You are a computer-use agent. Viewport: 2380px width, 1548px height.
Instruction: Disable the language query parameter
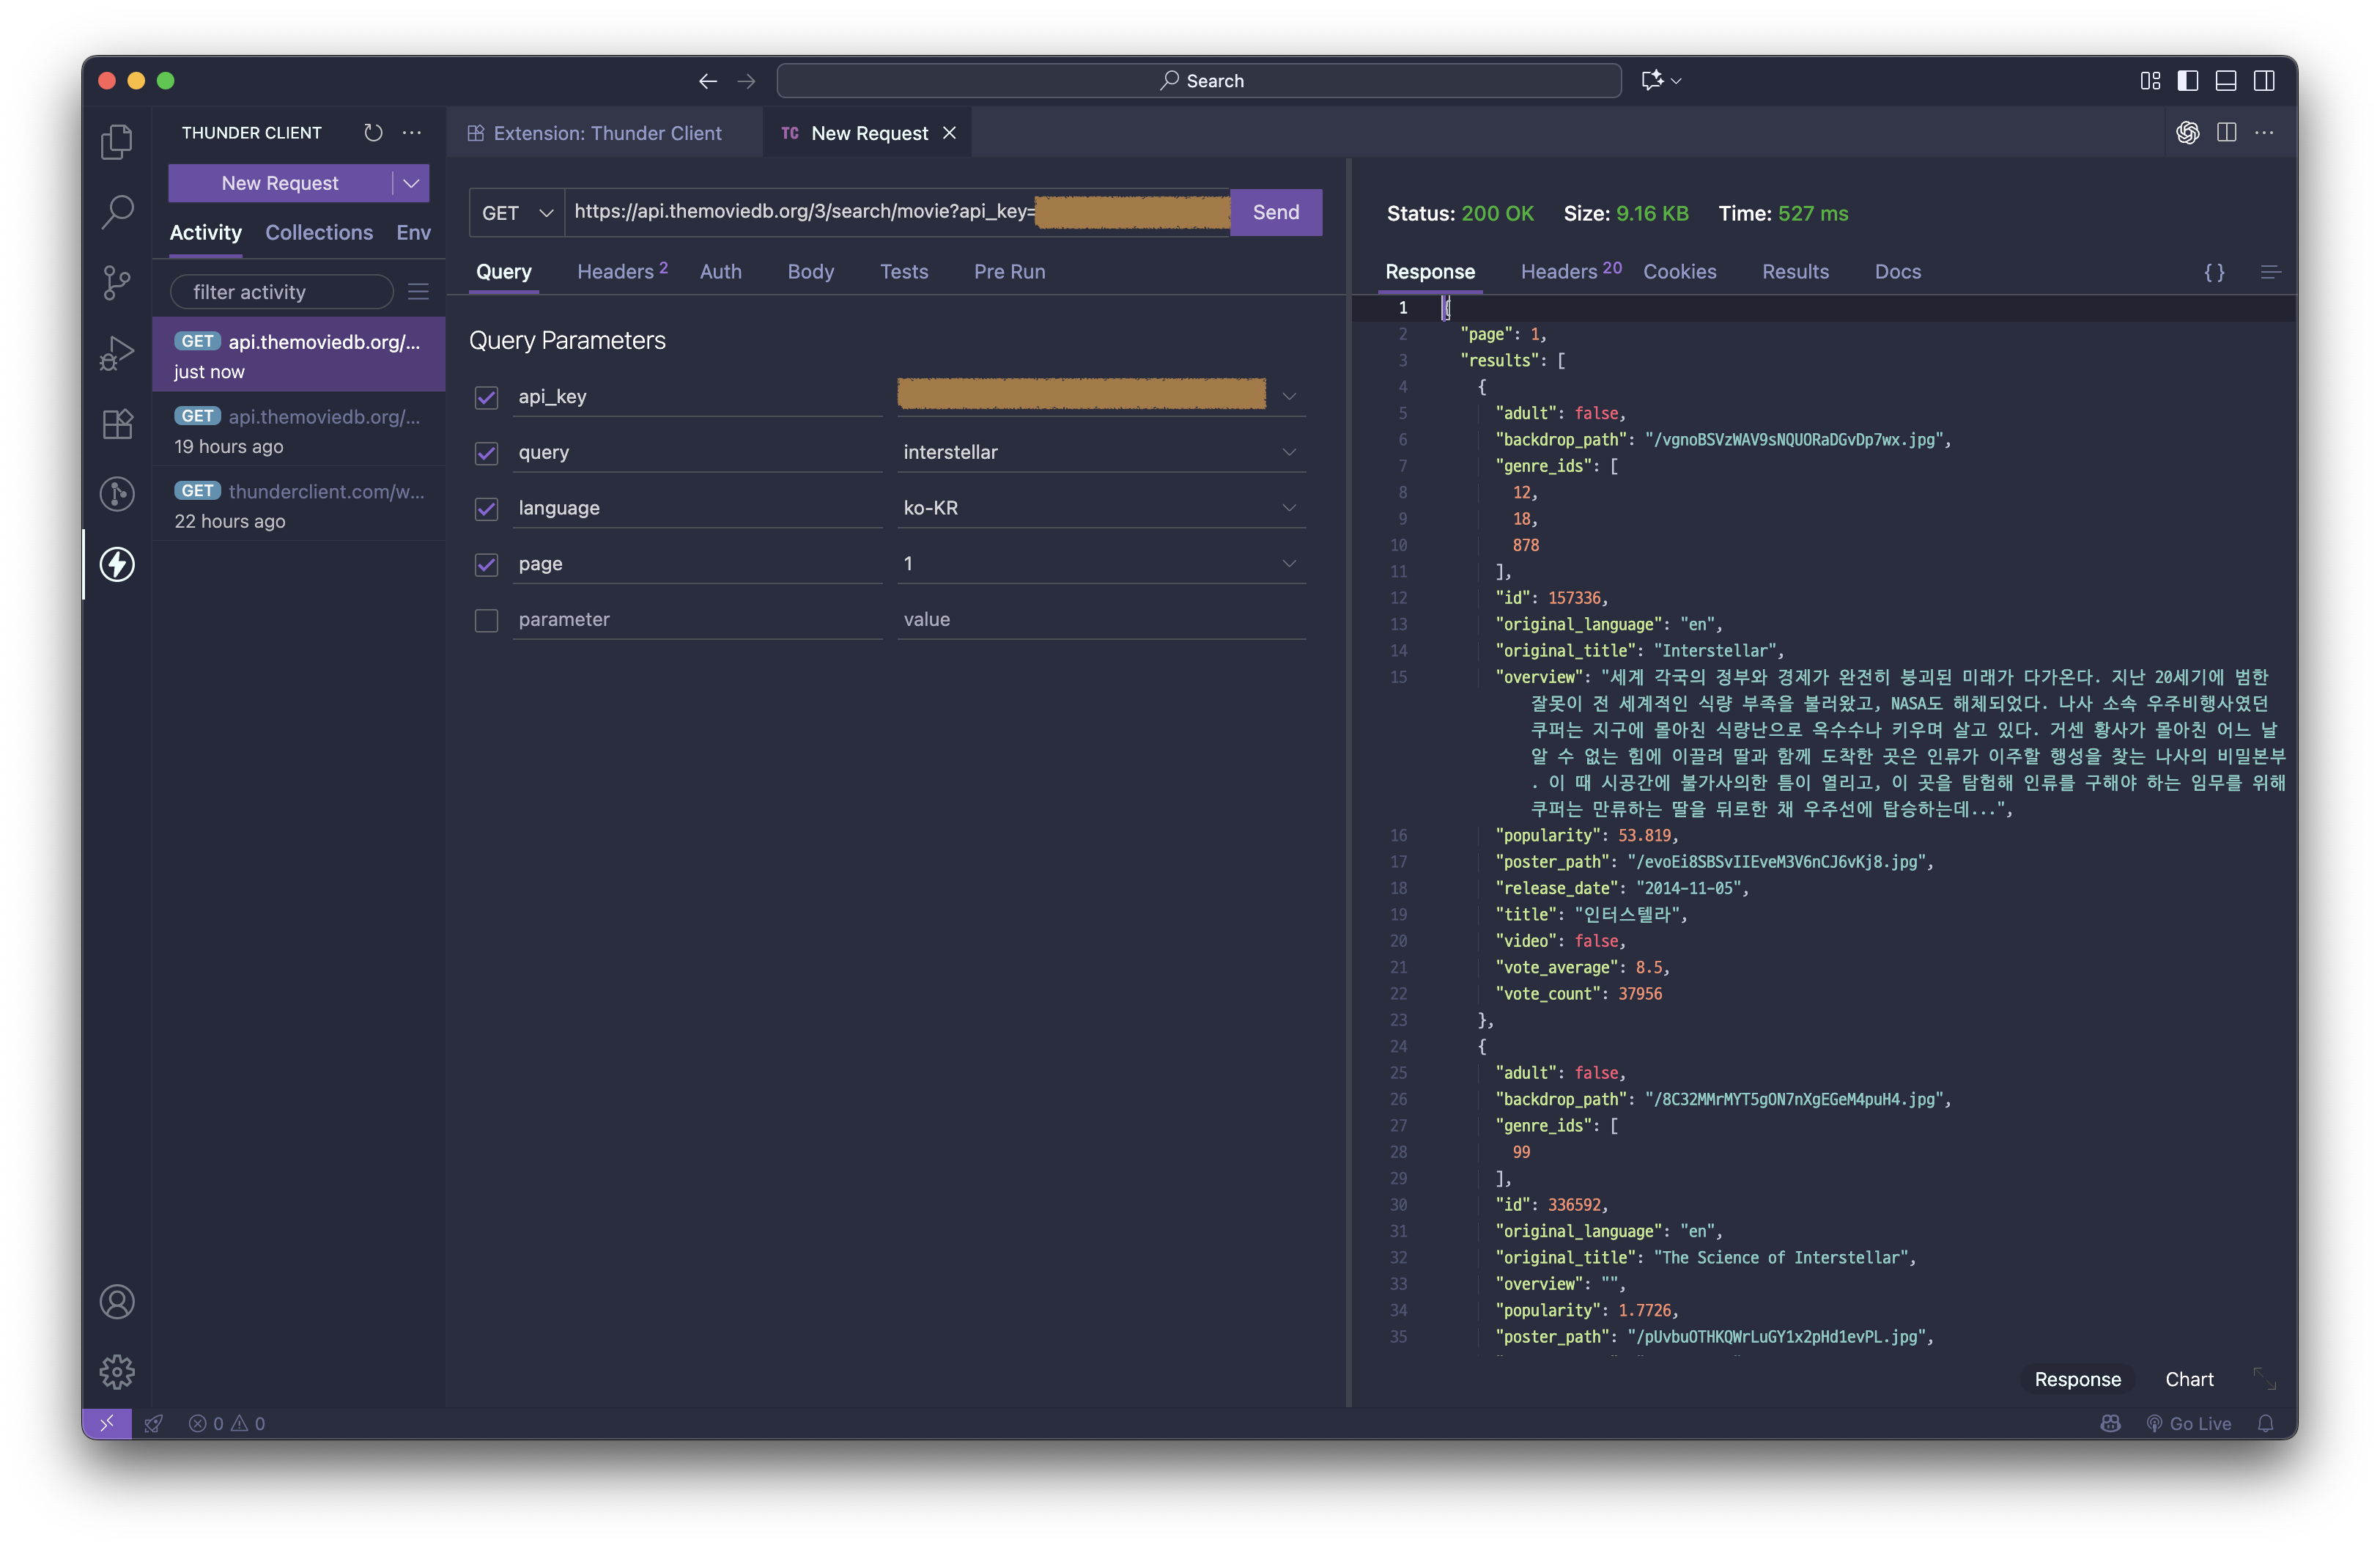tap(486, 508)
